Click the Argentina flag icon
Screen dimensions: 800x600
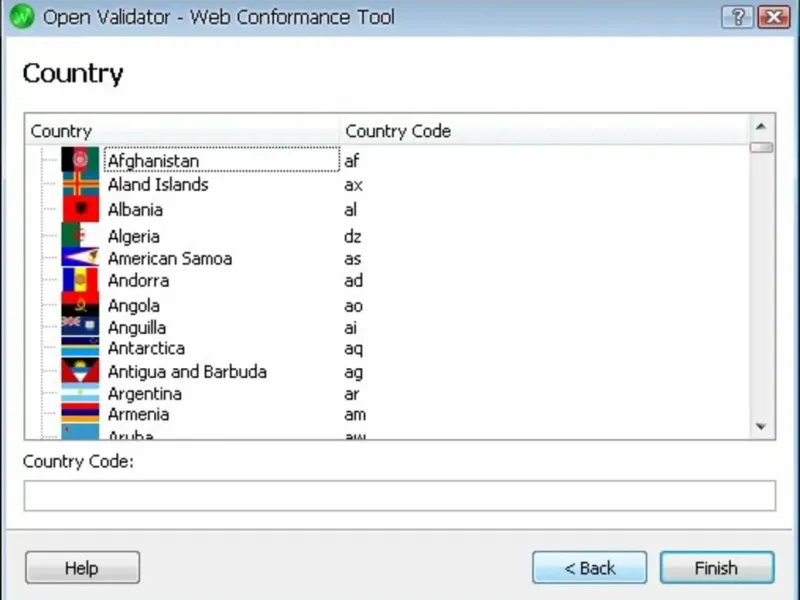(80, 393)
